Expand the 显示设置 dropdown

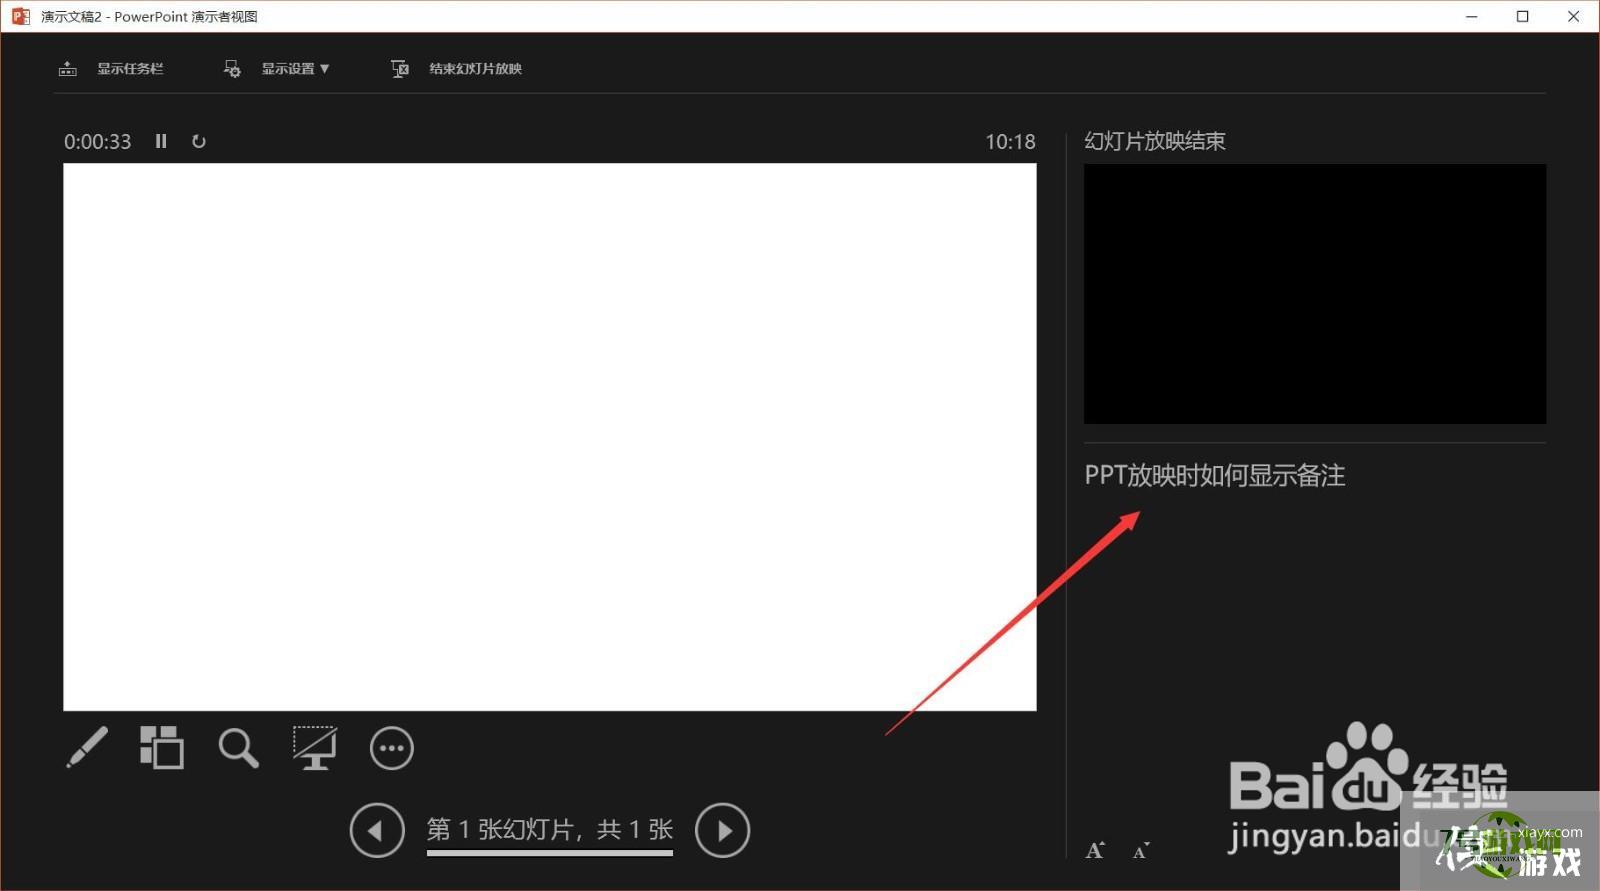pos(295,69)
